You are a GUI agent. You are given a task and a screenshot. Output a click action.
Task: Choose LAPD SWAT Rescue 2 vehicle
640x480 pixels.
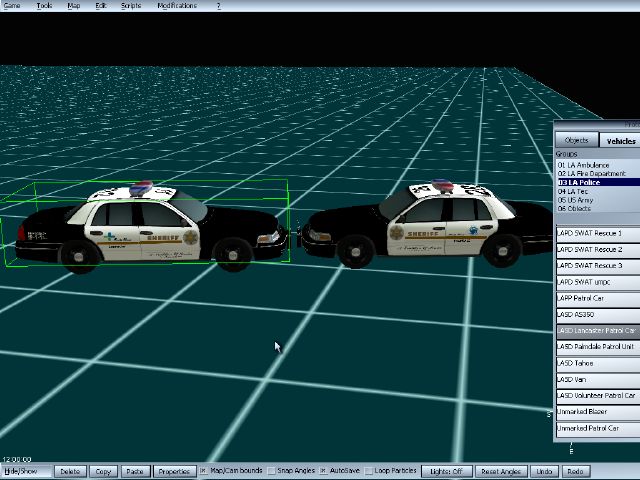598,250
